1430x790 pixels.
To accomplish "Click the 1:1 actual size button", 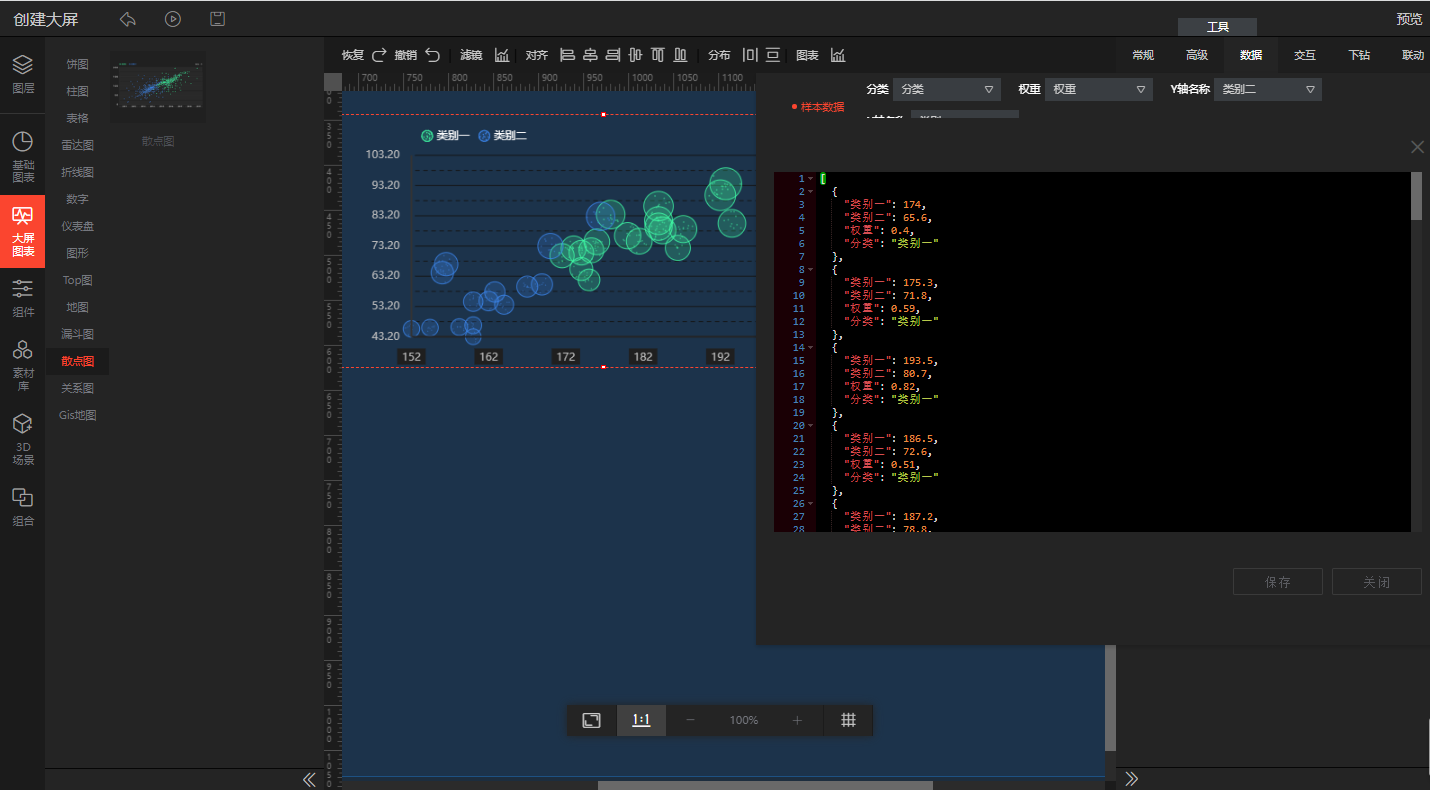I will 641,720.
